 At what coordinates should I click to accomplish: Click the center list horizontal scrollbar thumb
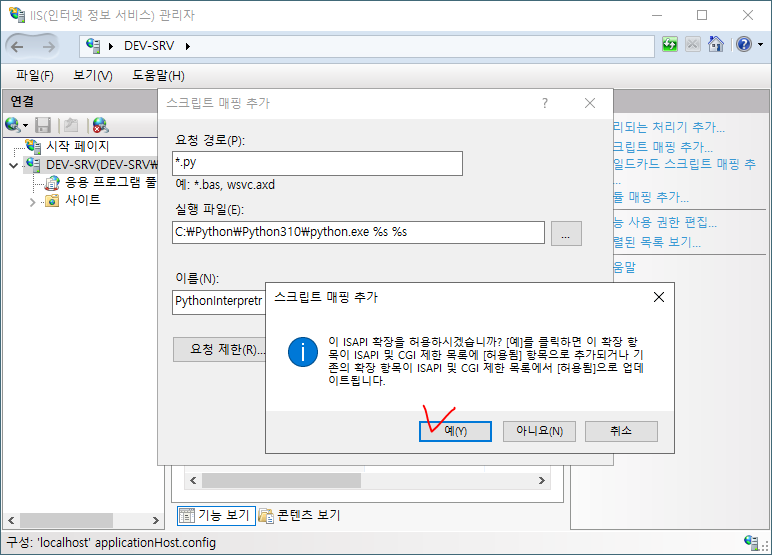tap(281, 481)
